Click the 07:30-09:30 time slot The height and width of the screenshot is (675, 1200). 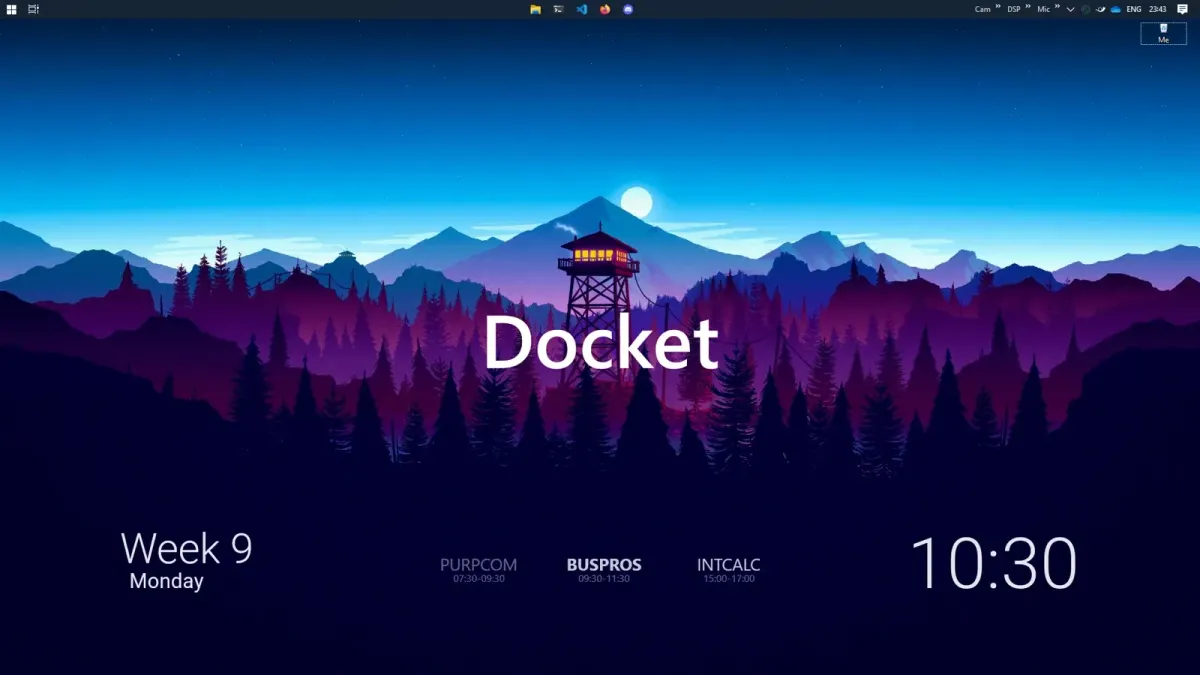[479, 579]
